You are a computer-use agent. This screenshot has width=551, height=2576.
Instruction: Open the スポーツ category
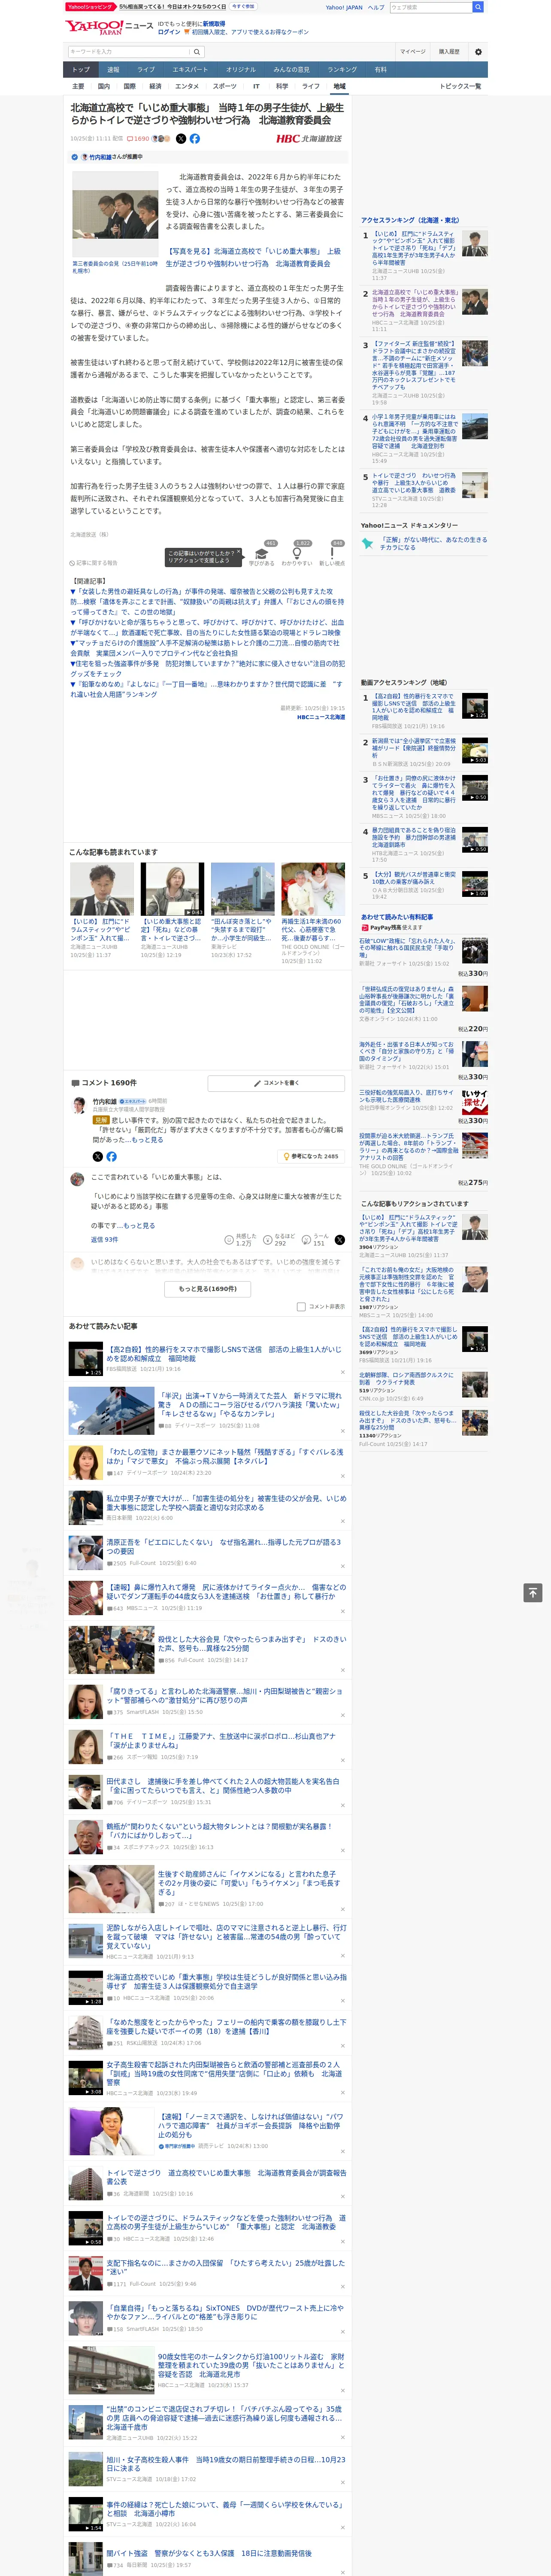[x=225, y=86]
